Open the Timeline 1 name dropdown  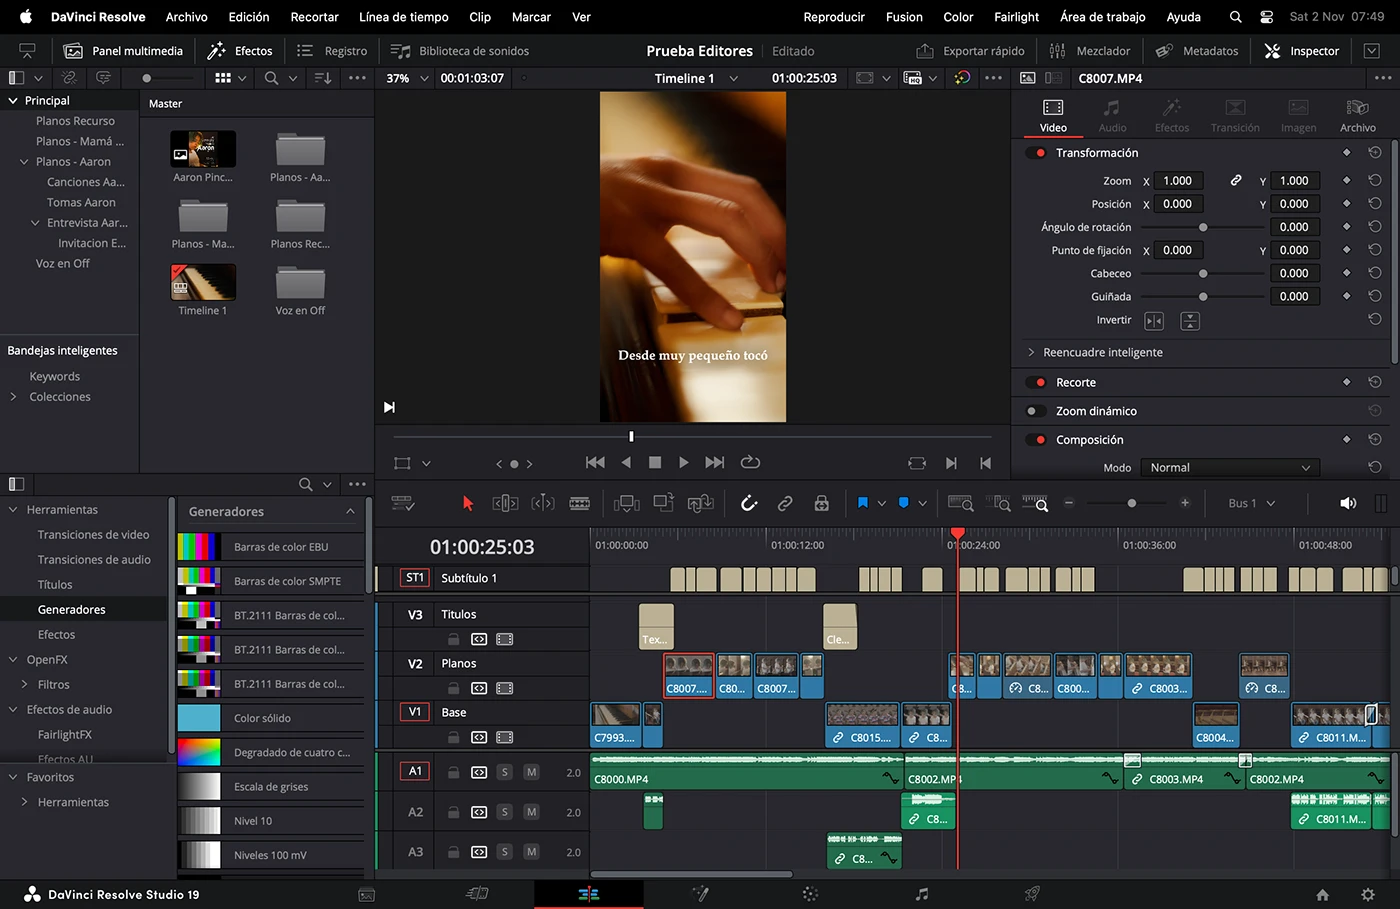(734, 78)
